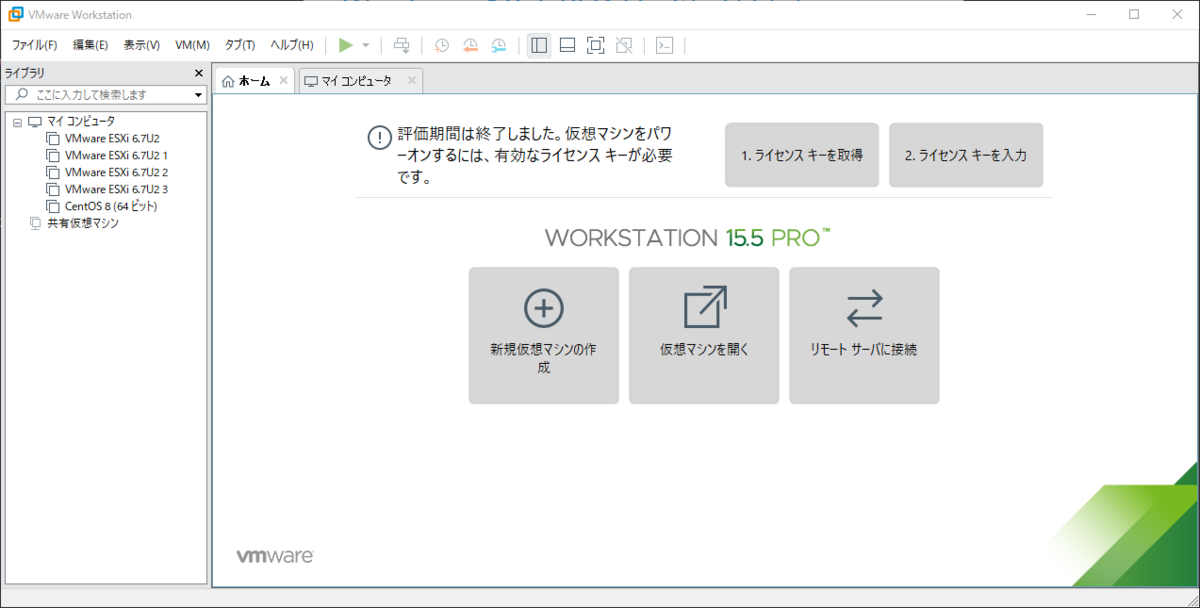Close the ライブラリ panel
This screenshot has height=608, width=1200.
tap(198, 73)
